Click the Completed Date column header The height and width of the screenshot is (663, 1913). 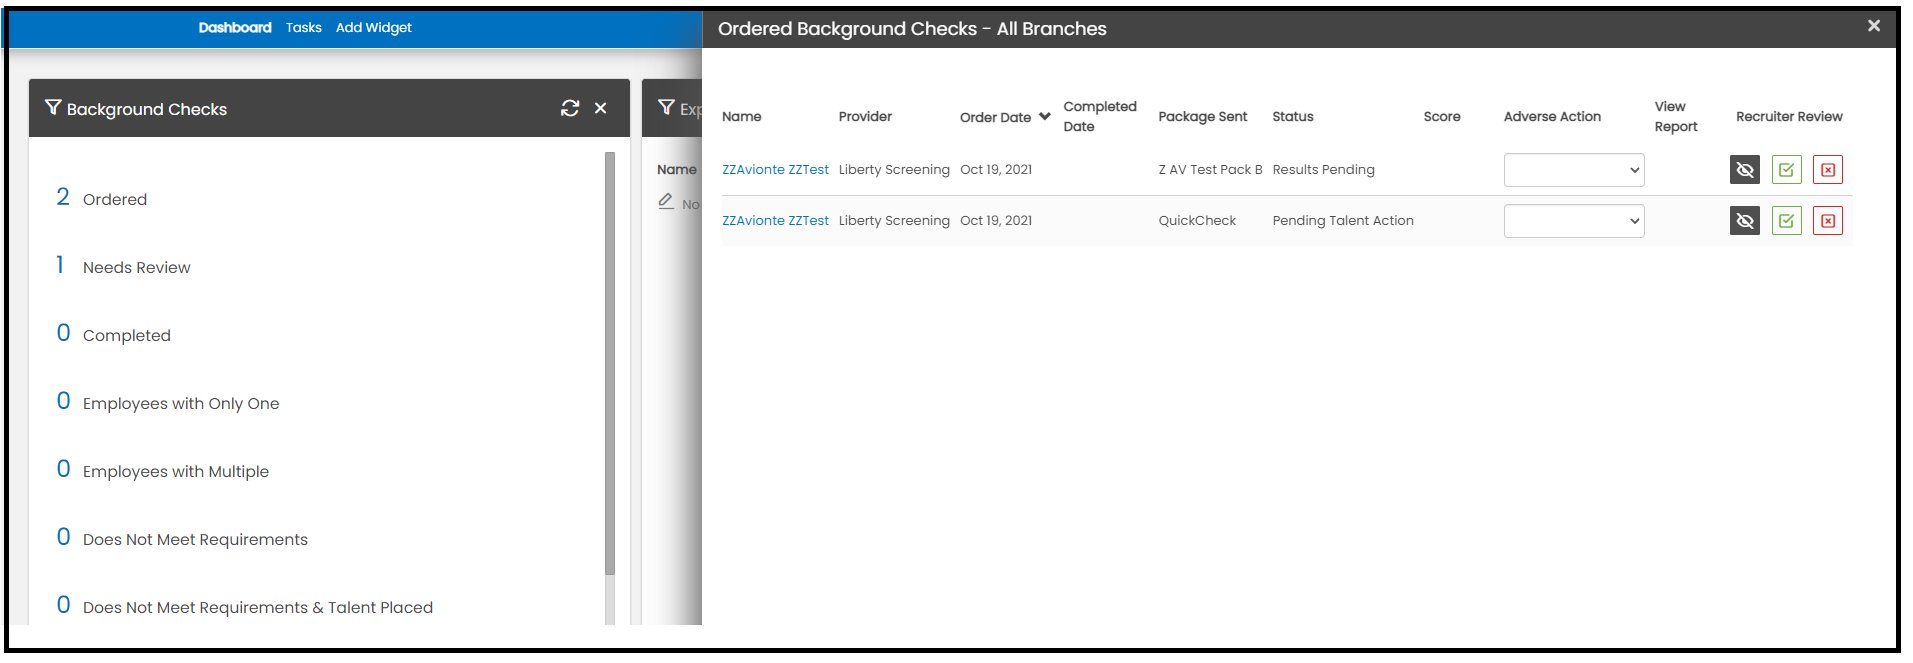[1100, 117]
